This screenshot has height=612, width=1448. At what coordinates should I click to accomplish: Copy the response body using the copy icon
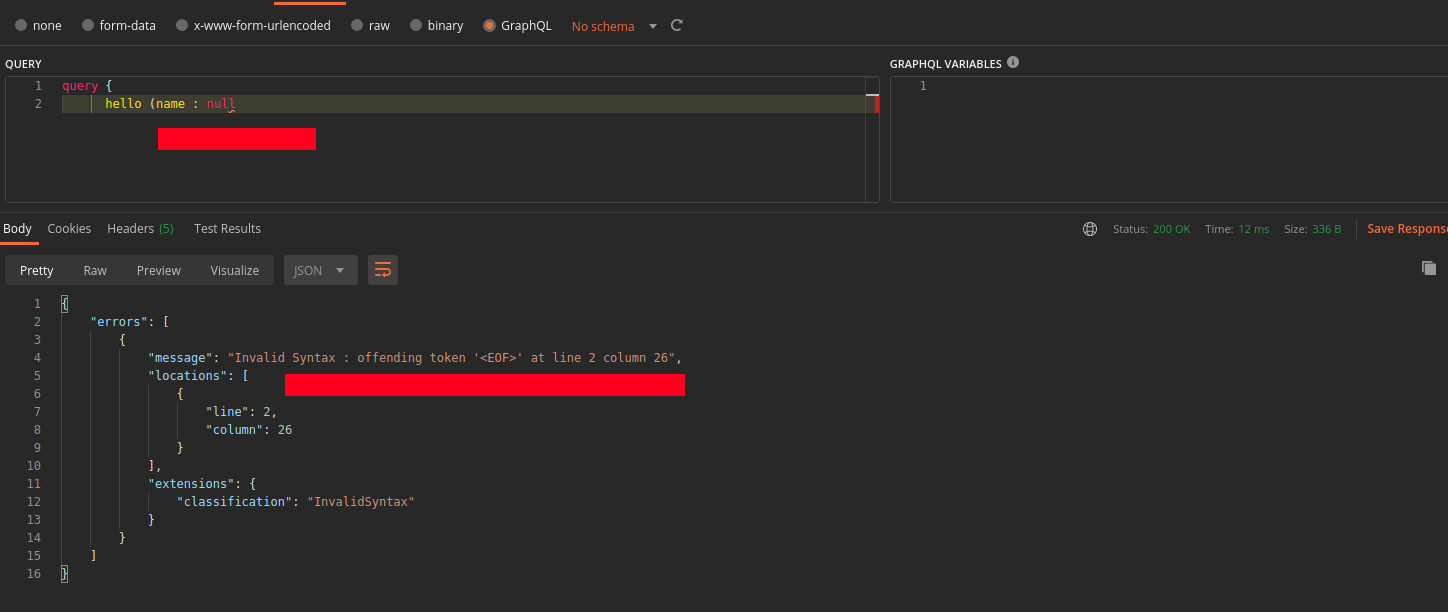point(1429,268)
